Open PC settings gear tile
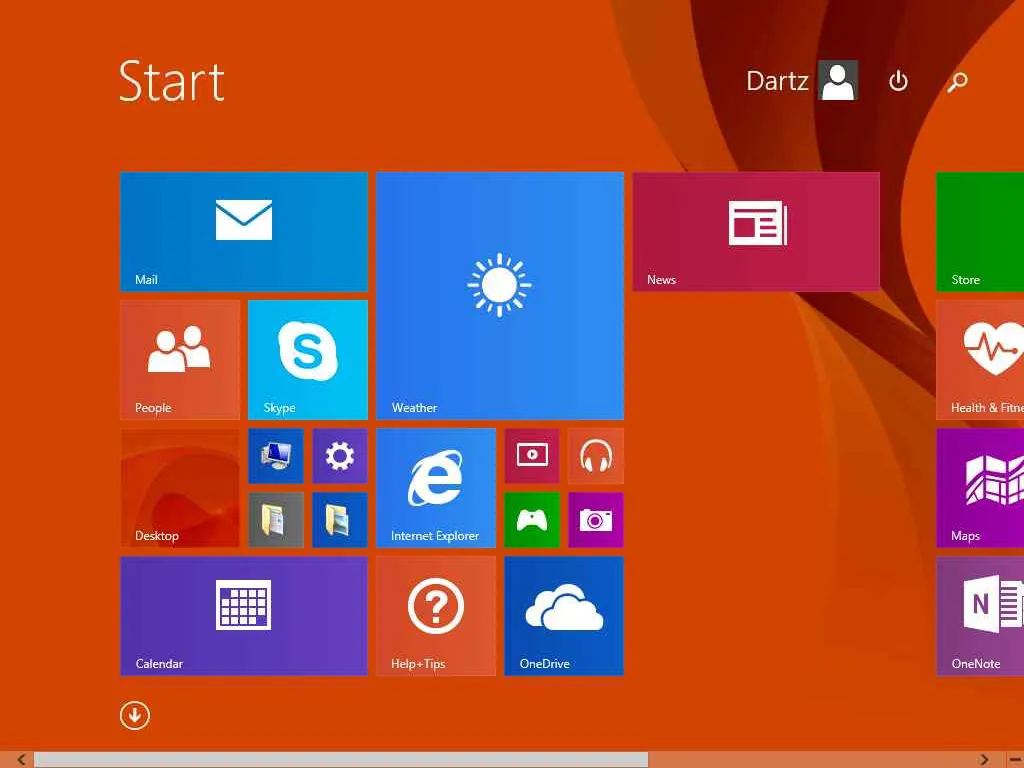Screen dimensions: 1024x768 (340, 455)
